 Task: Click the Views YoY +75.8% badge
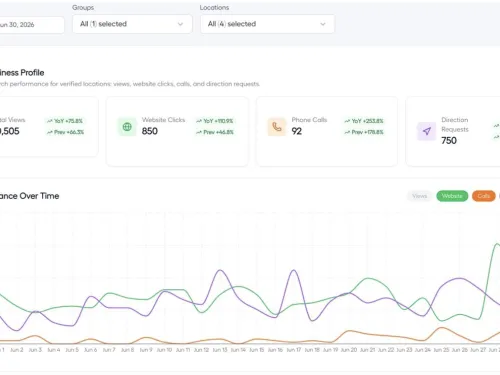65,121
